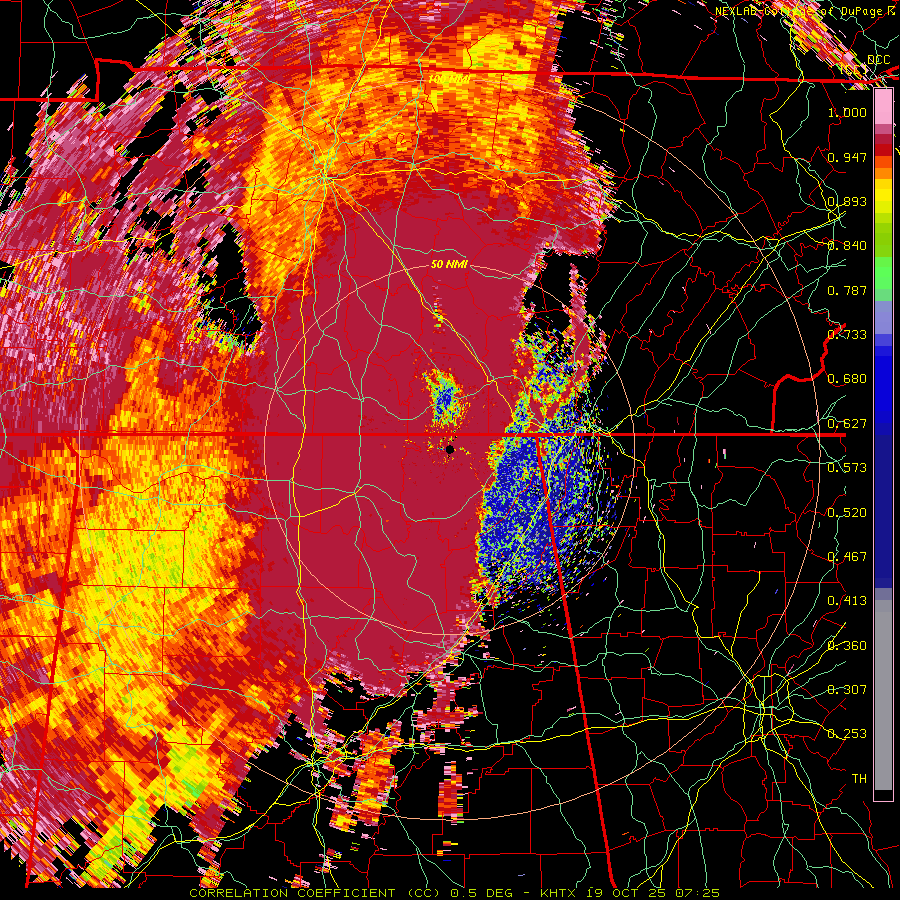Click the "1.000" color scale value
The height and width of the screenshot is (900, 900).
(847, 112)
